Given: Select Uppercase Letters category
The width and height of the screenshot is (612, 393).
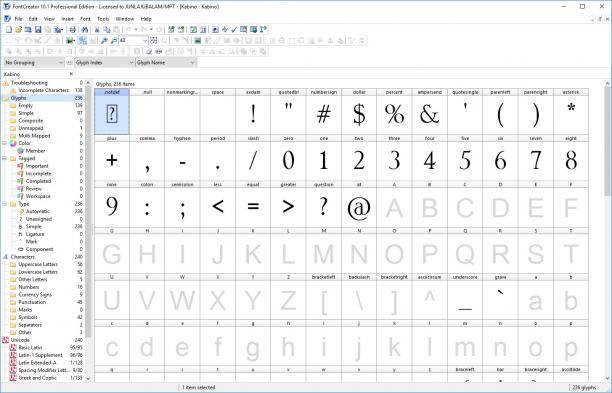Looking at the screenshot, I should pyautogui.click(x=38, y=264).
